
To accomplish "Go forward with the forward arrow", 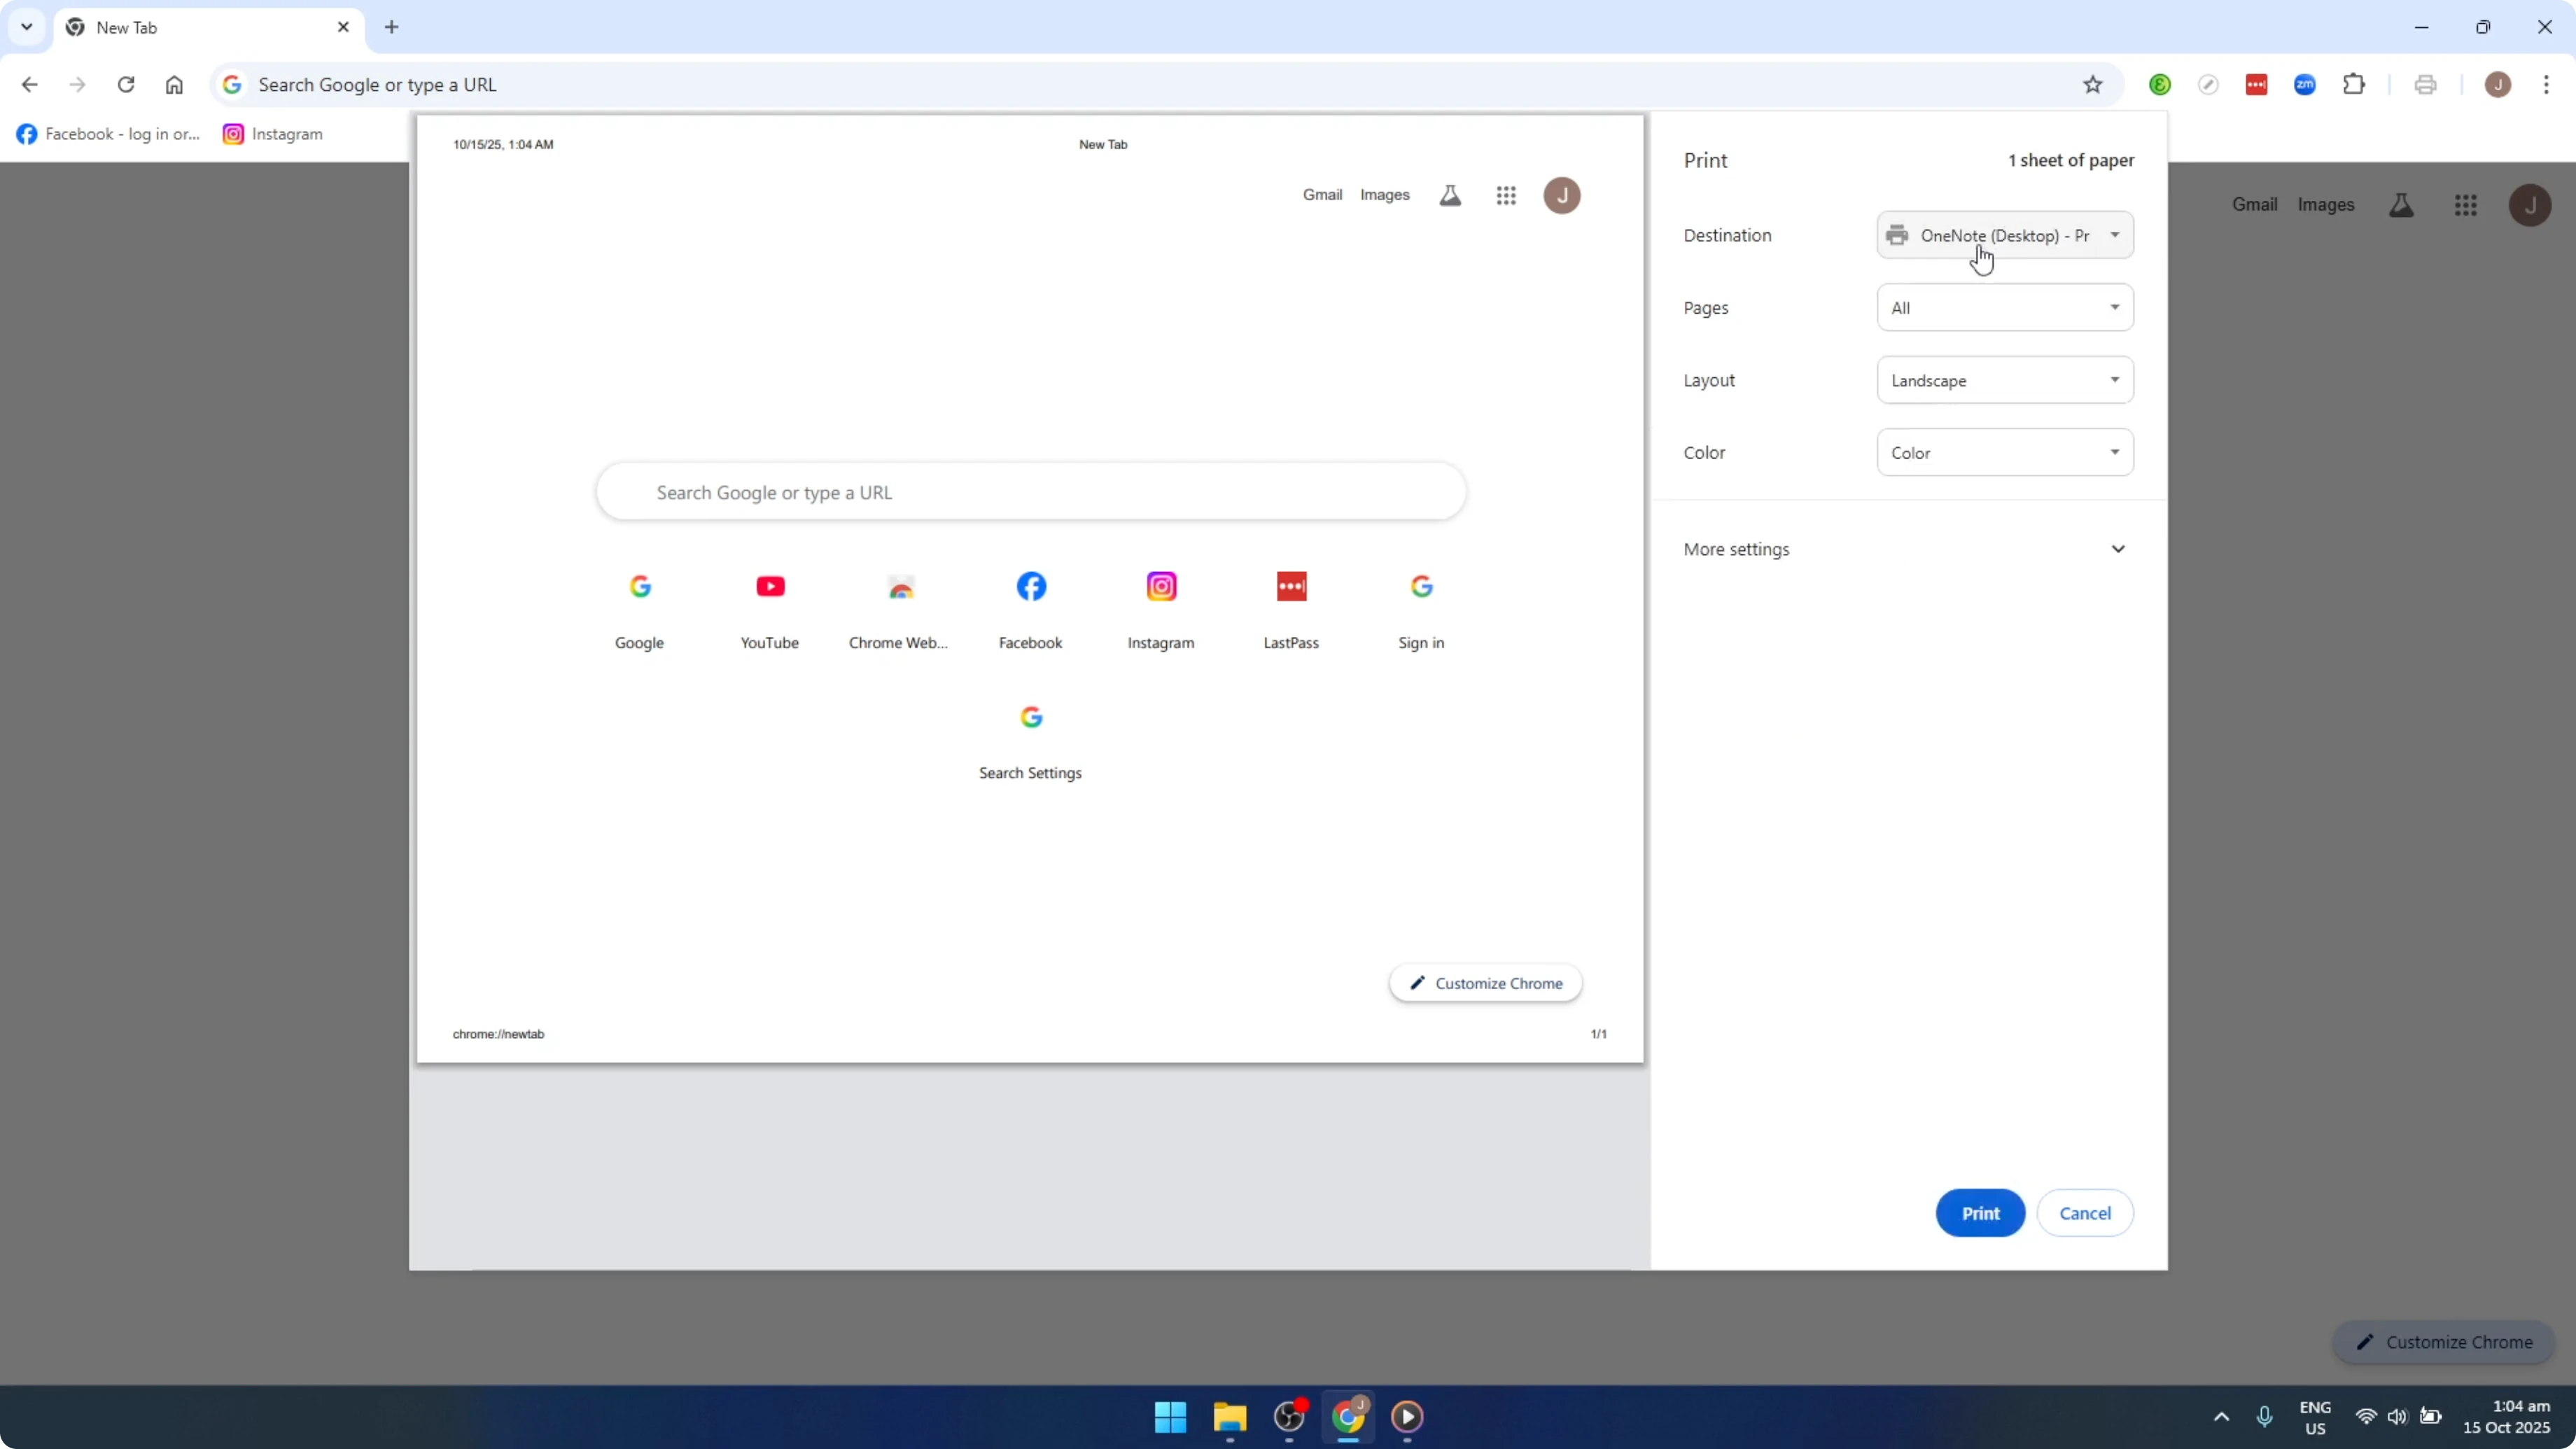I will pyautogui.click(x=77, y=85).
